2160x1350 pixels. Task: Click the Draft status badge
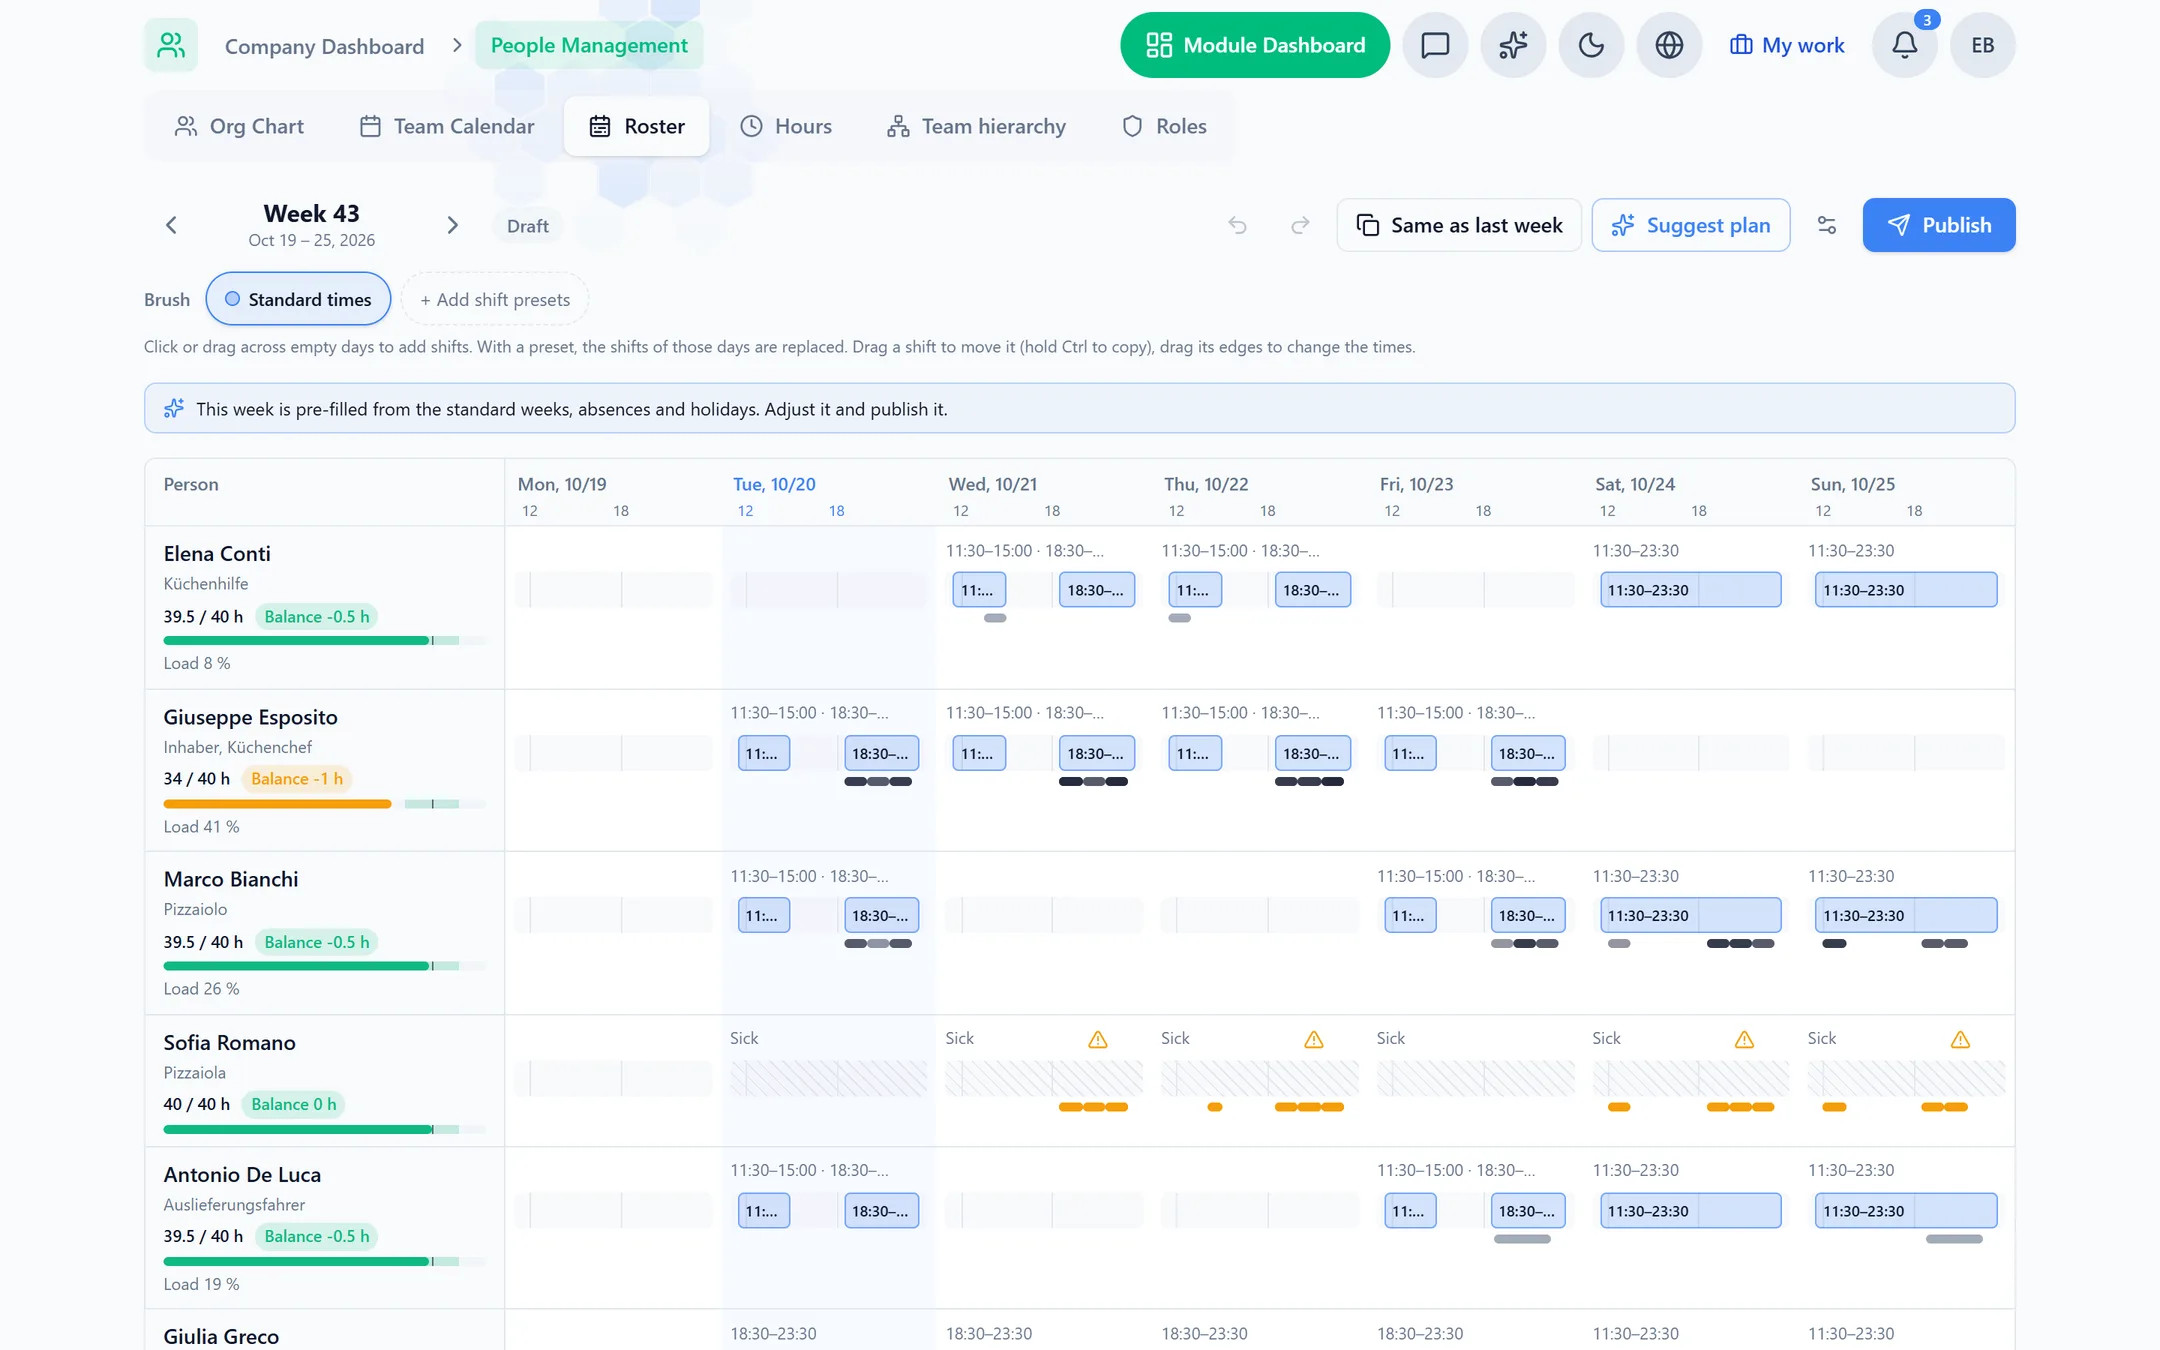click(527, 226)
